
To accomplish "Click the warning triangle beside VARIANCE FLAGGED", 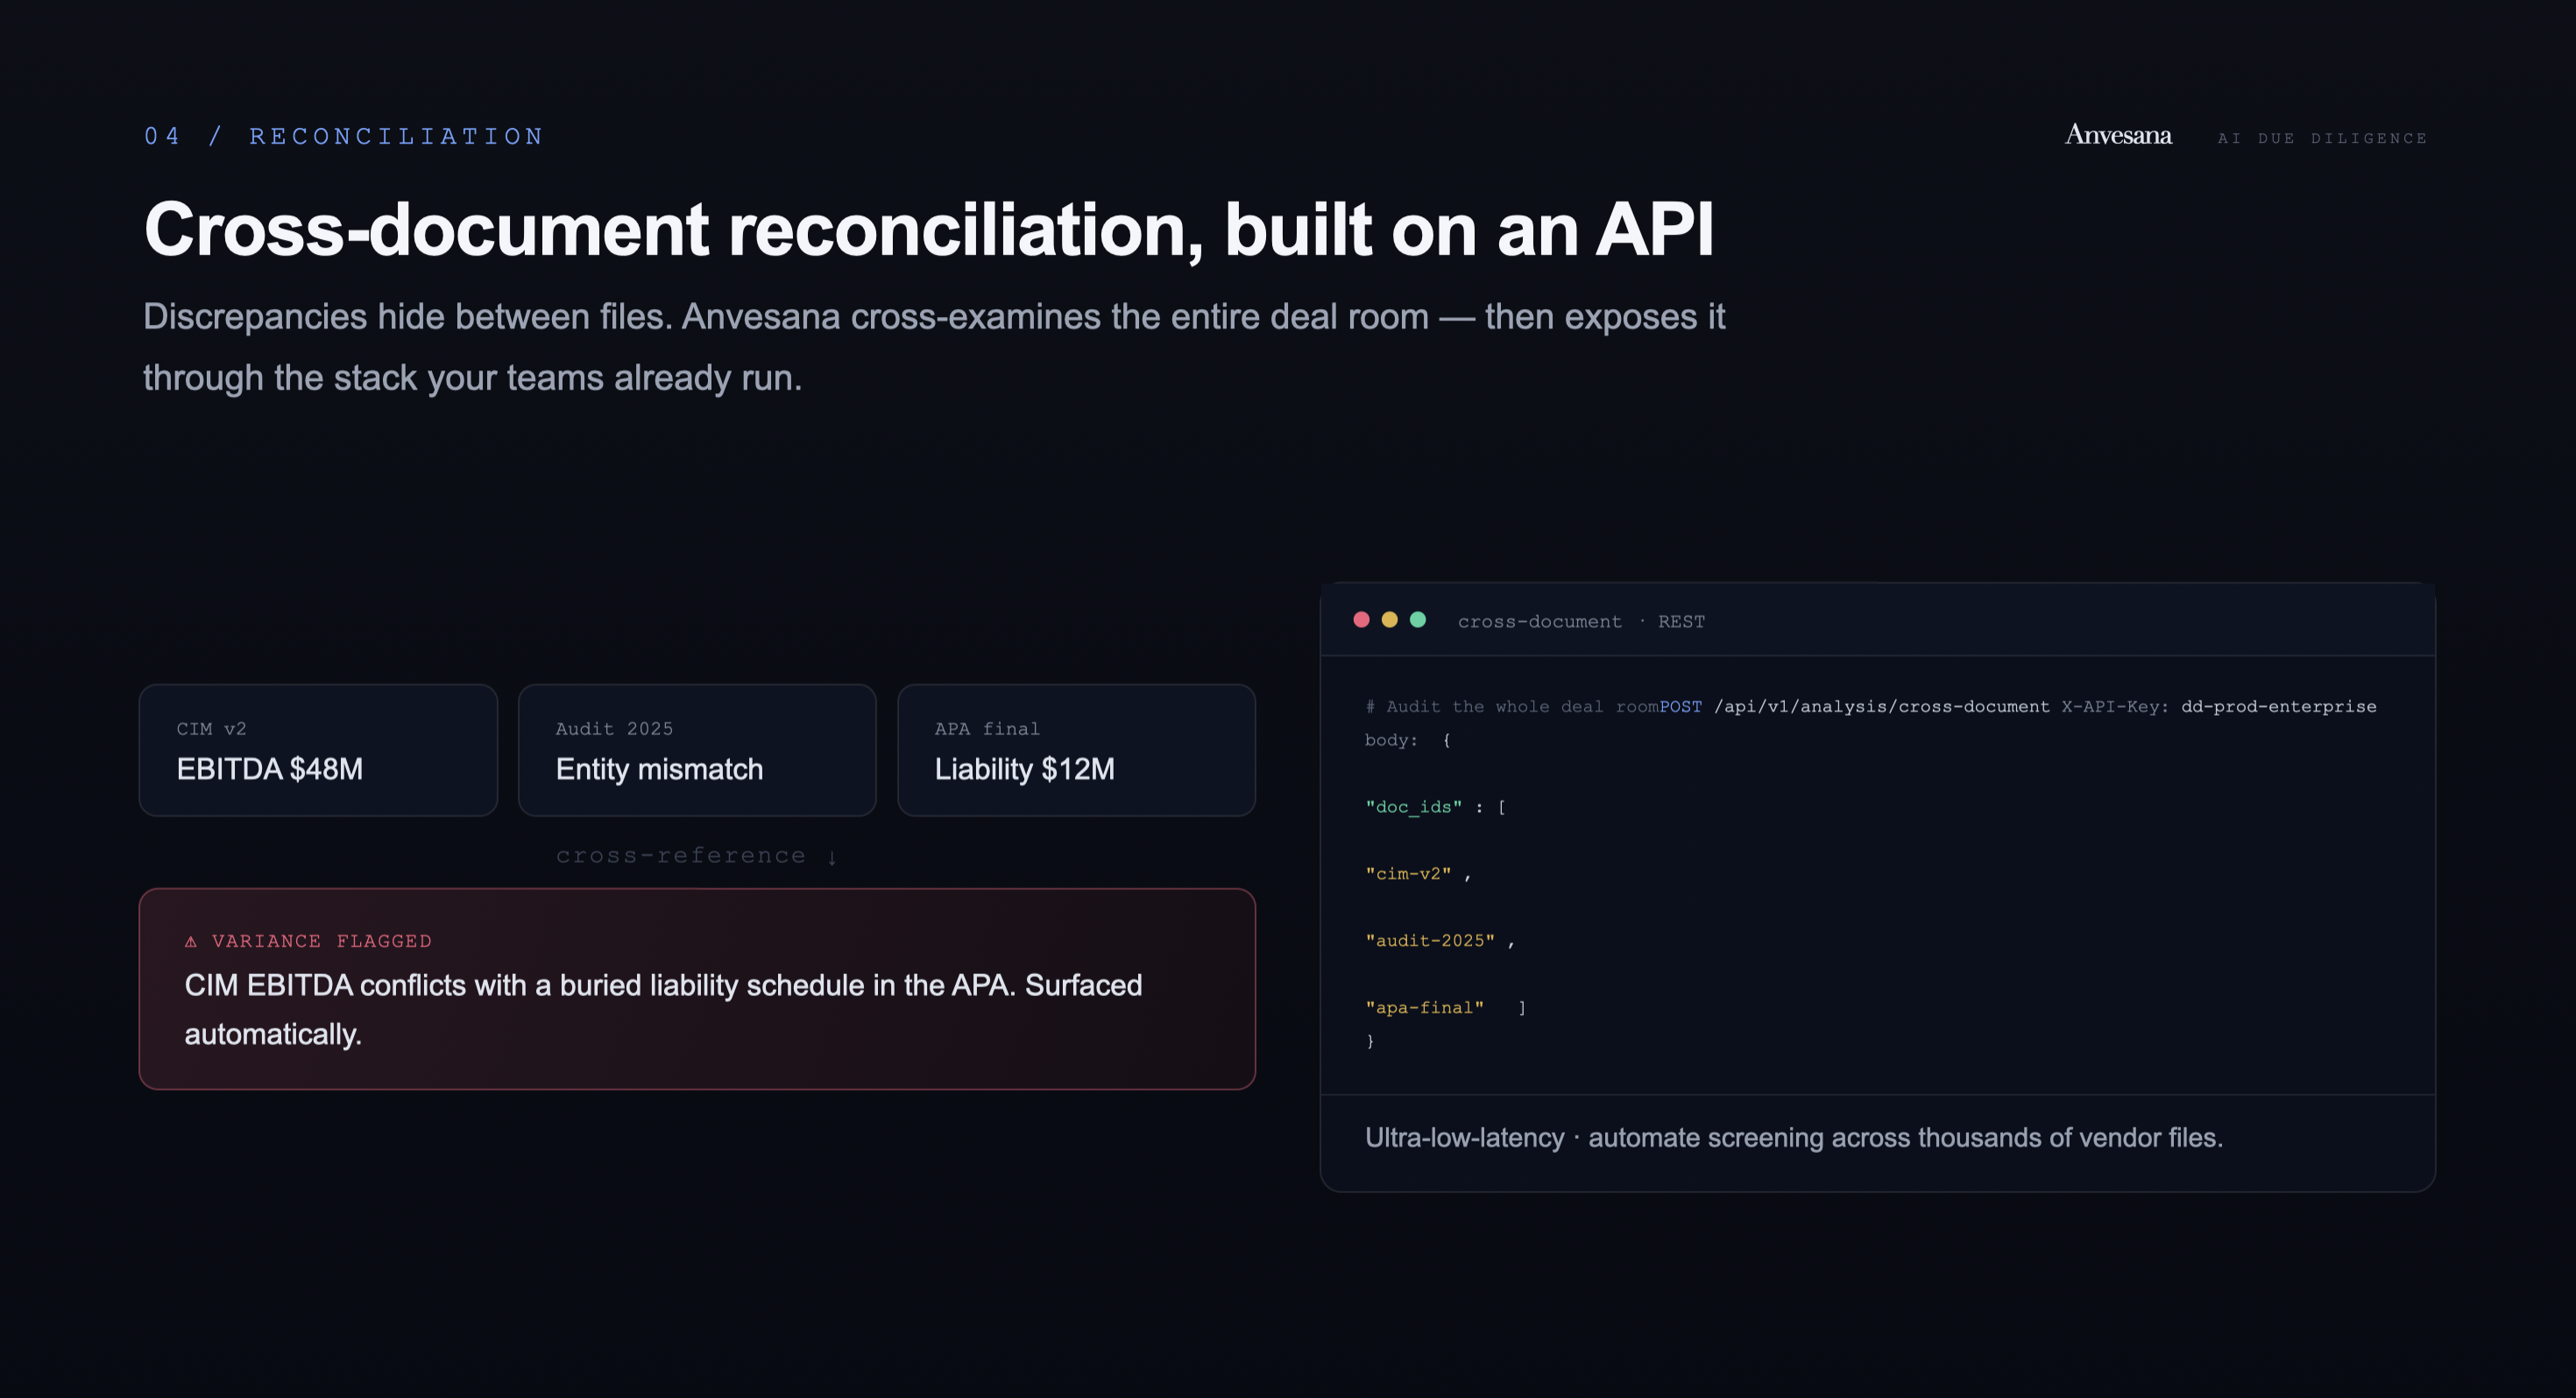I will coord(191,941).
